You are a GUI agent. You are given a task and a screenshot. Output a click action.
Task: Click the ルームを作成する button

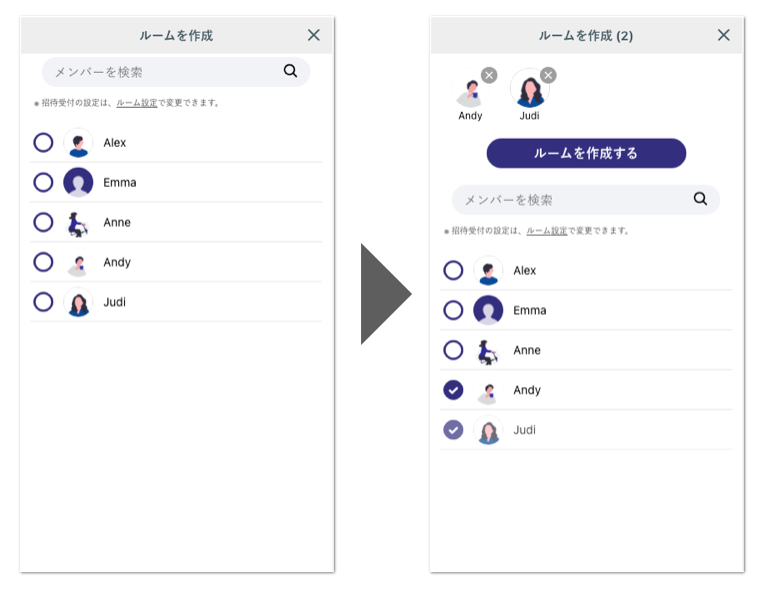pyautogui.click(x=586, y=153)
